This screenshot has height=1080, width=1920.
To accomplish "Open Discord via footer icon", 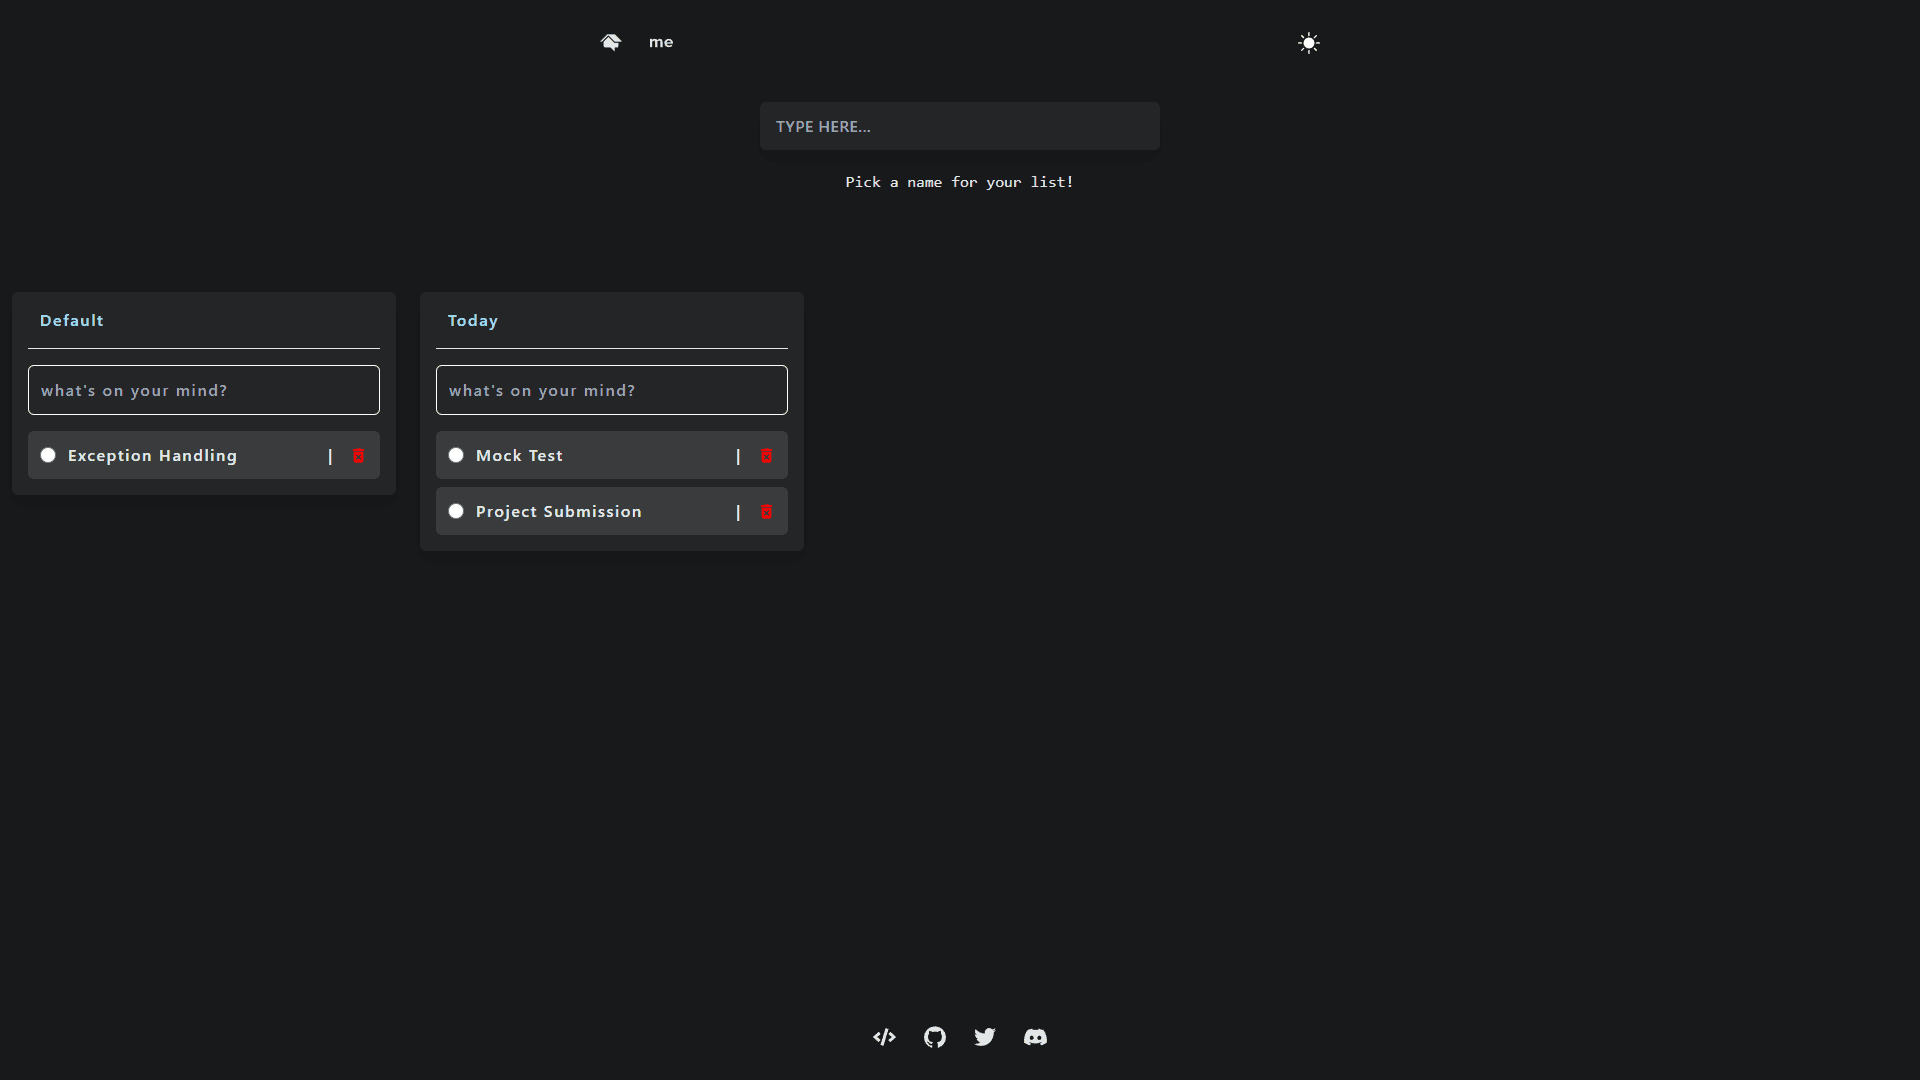I will (x=1035, y=1036).
